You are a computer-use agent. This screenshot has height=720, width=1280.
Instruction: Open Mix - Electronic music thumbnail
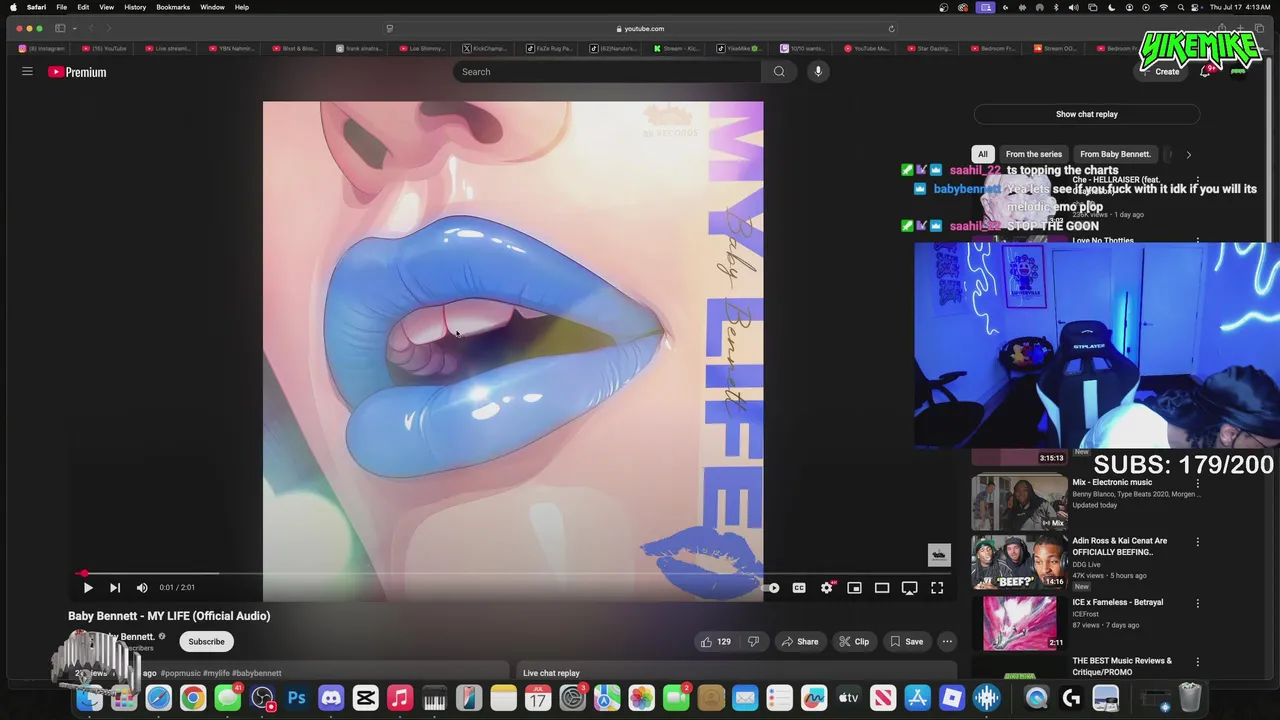coord(1019,502)
